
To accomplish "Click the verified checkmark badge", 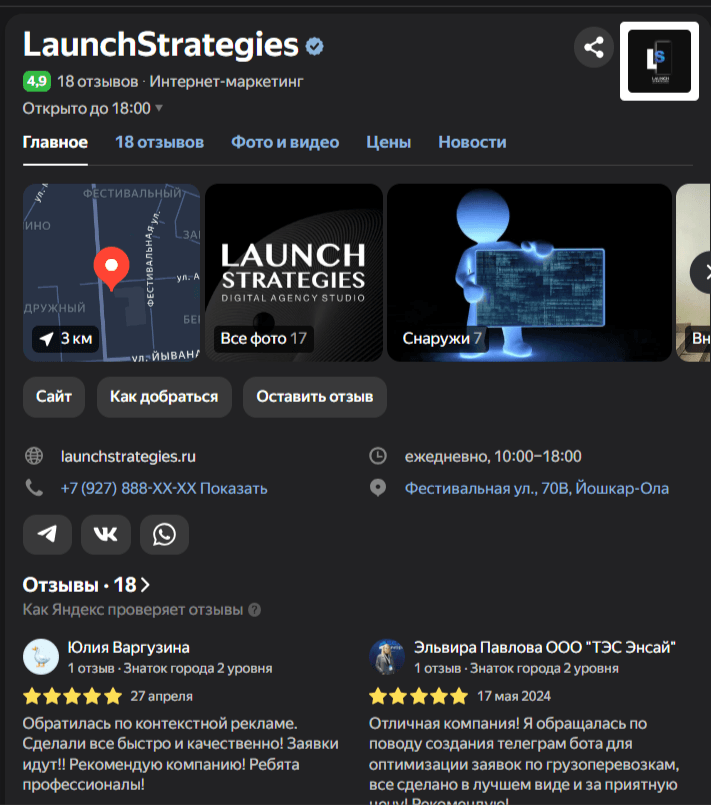I will (315, 46).
